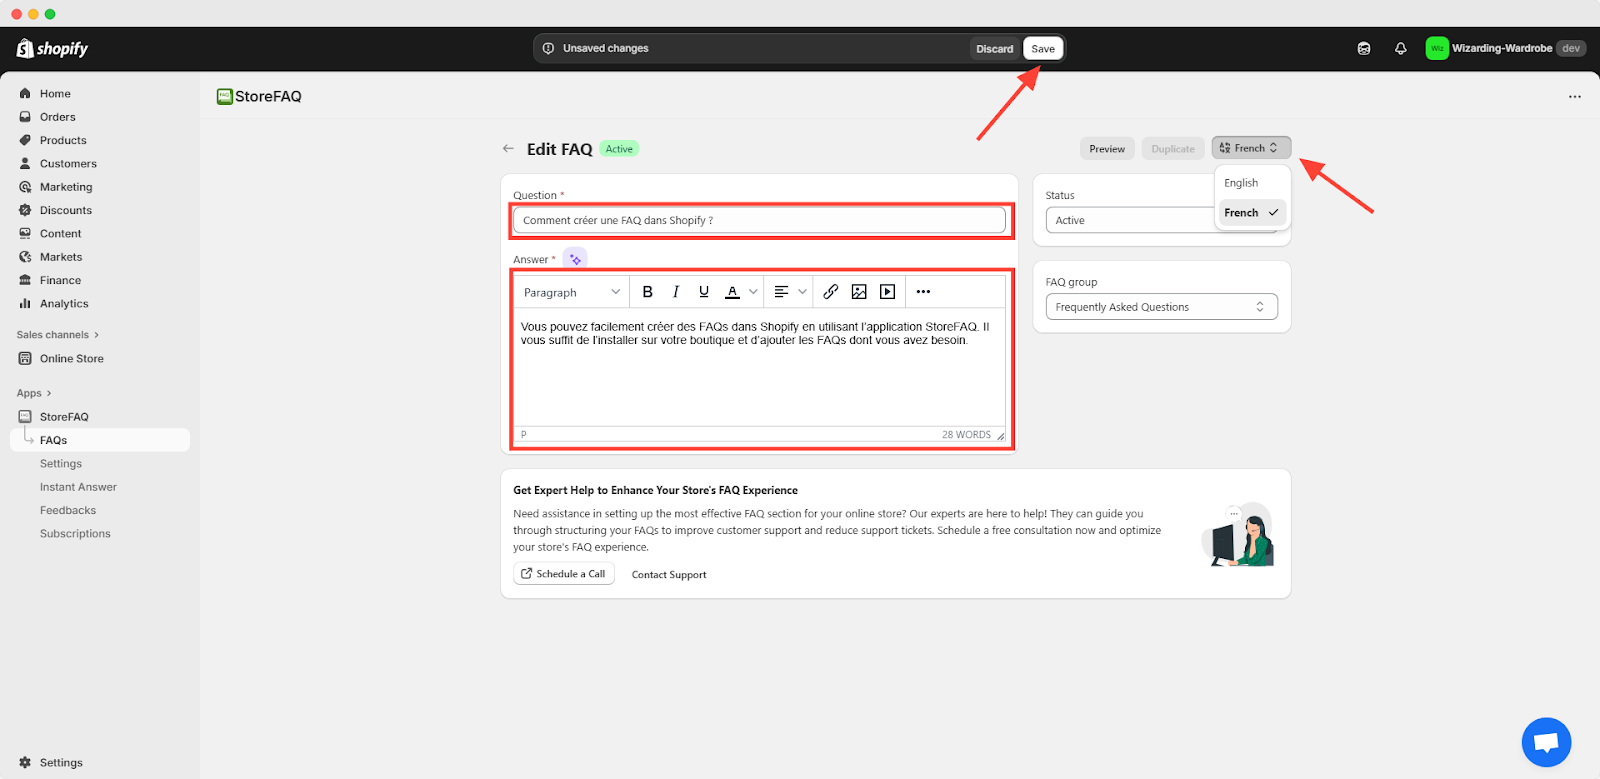The image size is (1600, 779).
Task: Click the text alignment icon
Action: pos(781,292)
